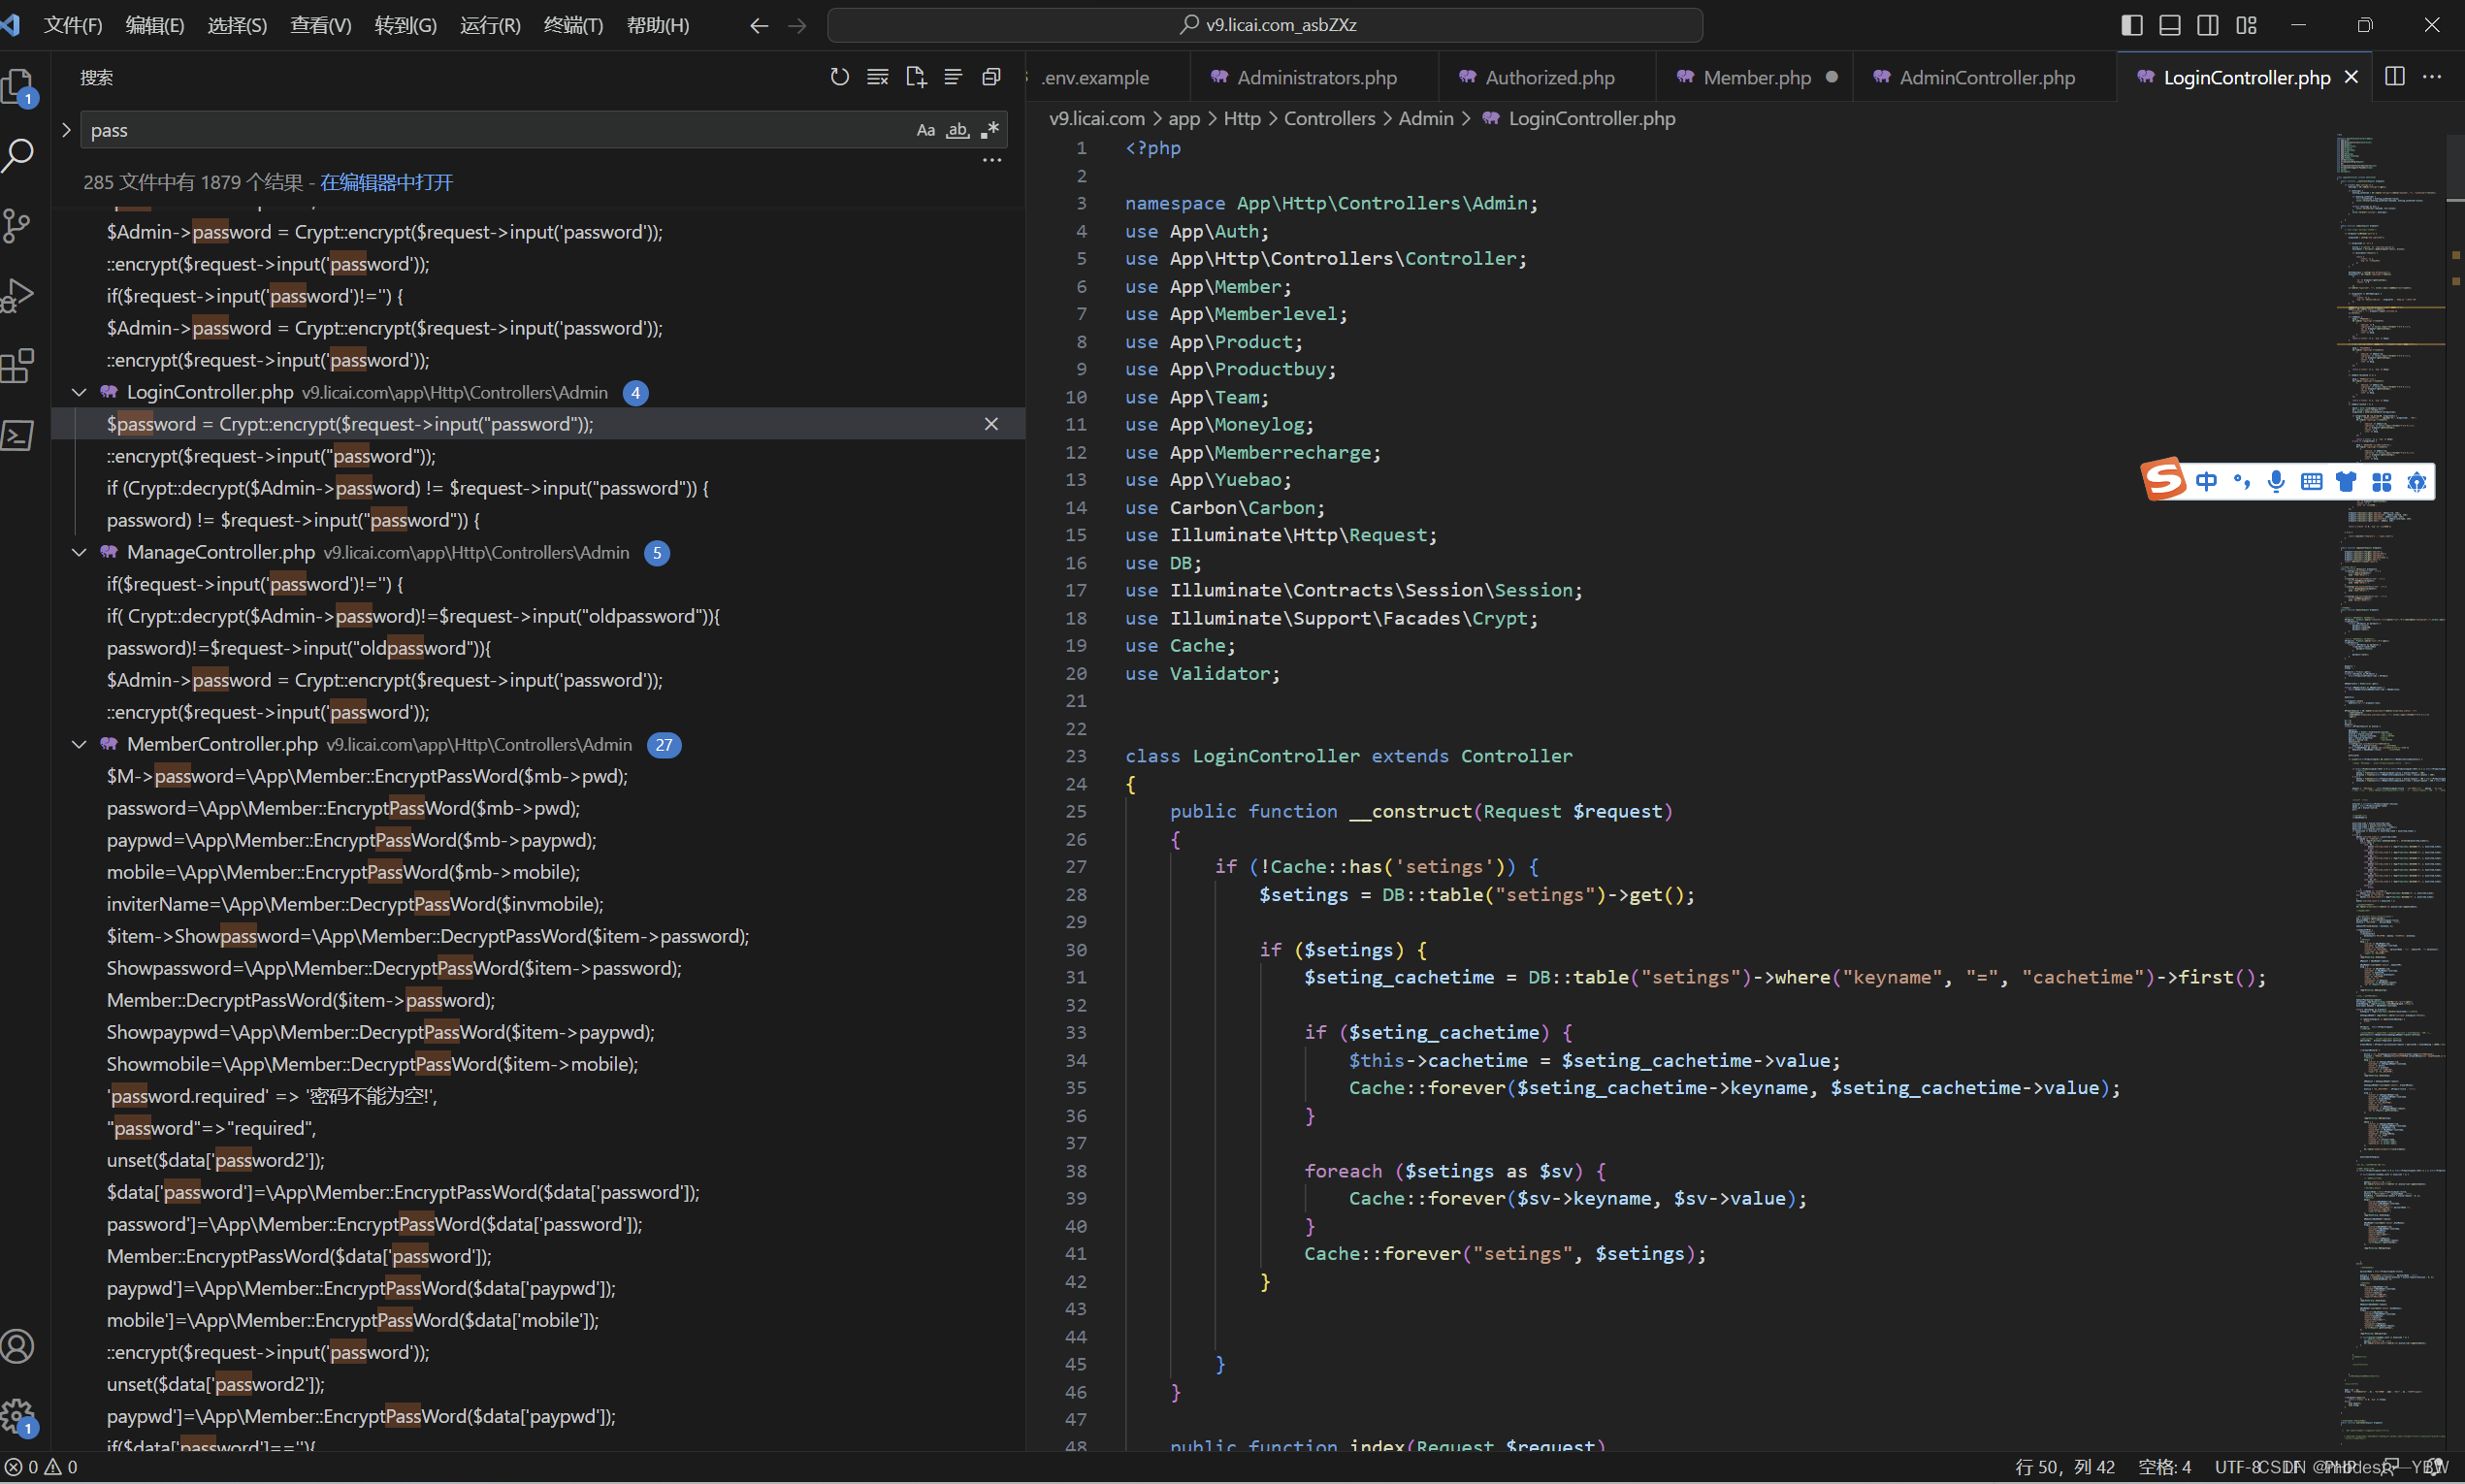Expand the replace field chevron
2465x1484 pixels.
66,130
